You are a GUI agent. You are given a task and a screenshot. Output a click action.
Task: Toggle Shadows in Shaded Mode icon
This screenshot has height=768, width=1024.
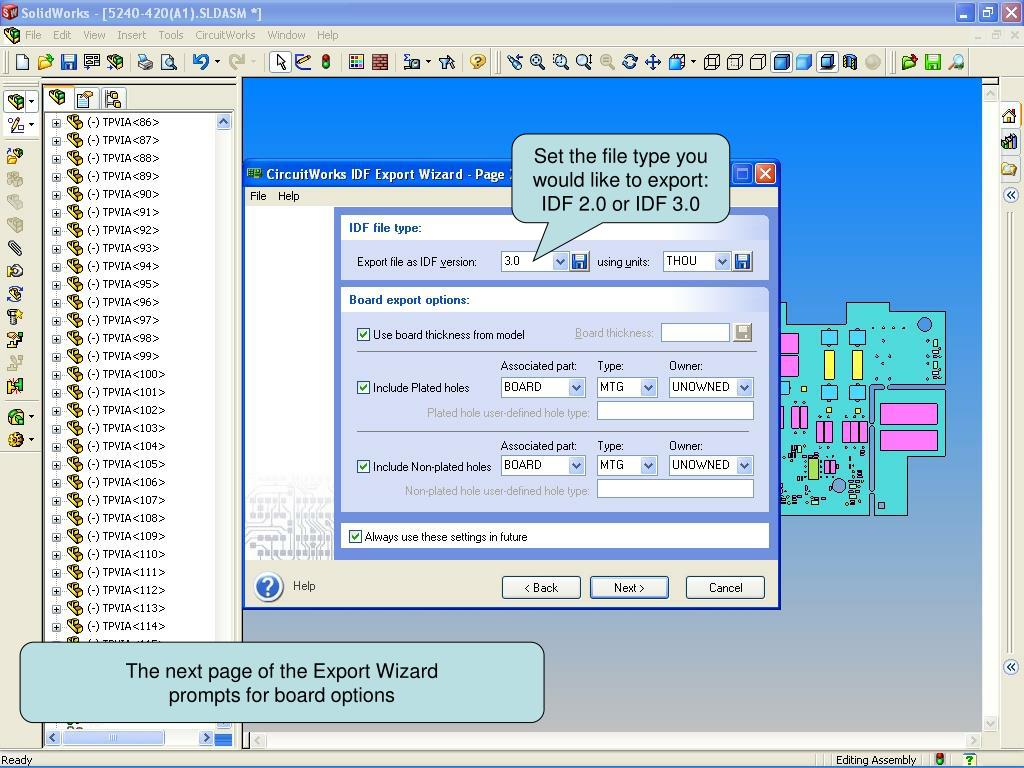[827, 62]
